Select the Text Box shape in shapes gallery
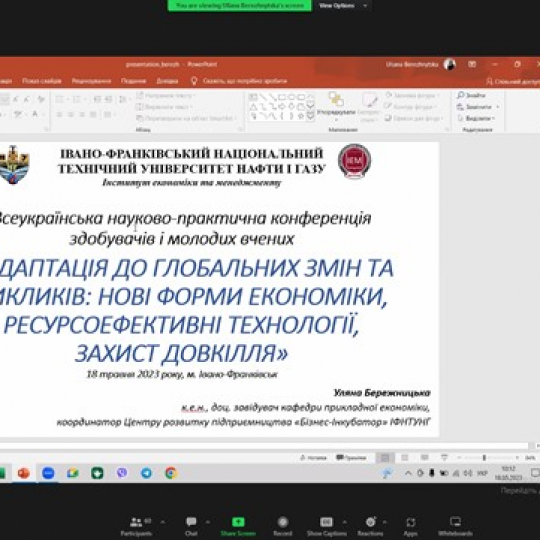 click(x=253, y=97)
